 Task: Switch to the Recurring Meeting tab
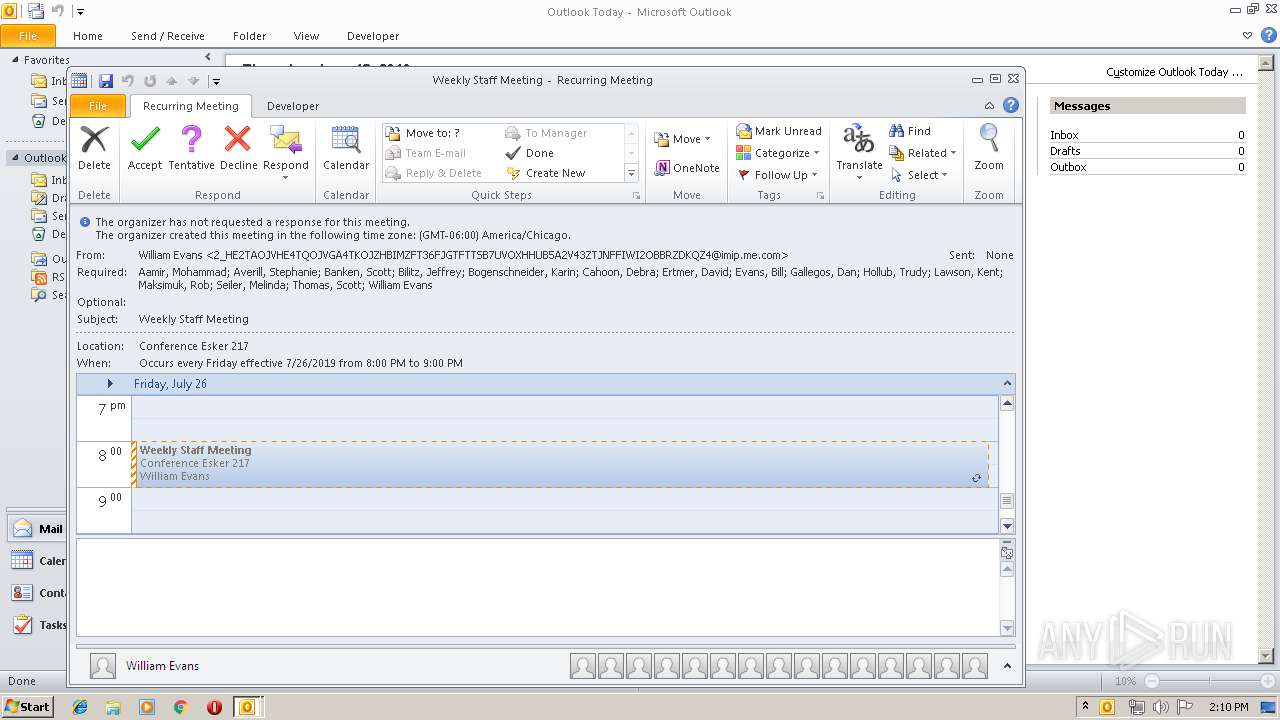[x=190, y=106]
